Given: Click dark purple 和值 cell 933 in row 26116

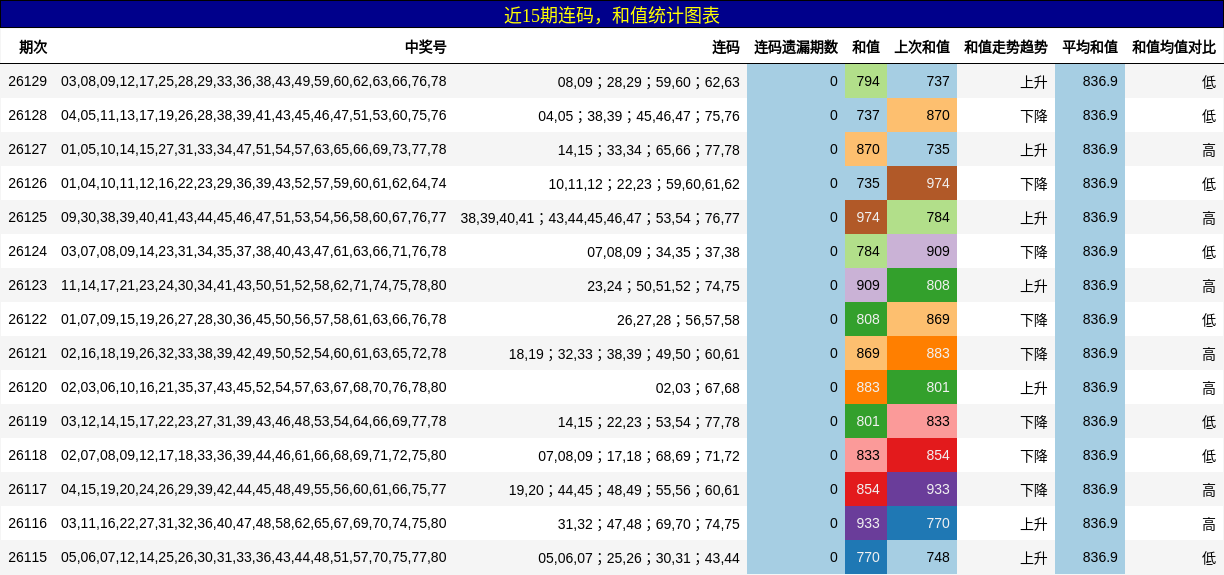Looking at the screenshot, I should [x=866, y=523].
